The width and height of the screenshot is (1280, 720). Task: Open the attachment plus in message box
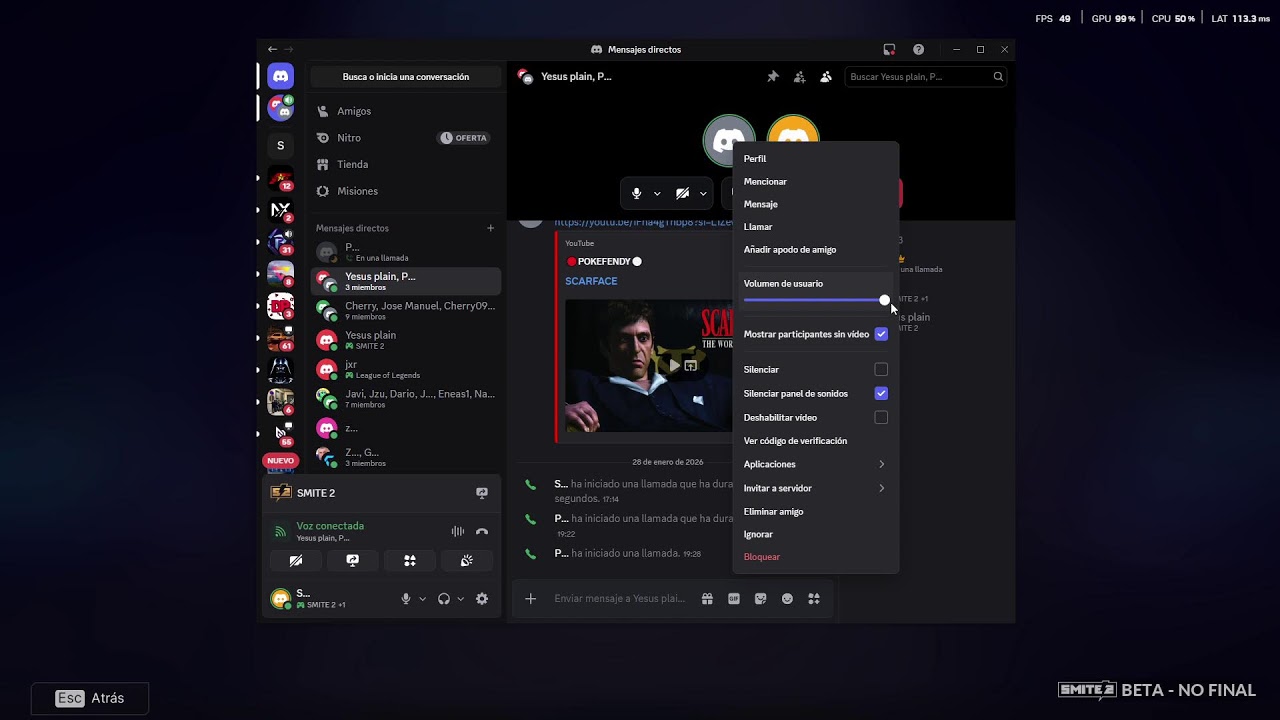tap(531, 599)
